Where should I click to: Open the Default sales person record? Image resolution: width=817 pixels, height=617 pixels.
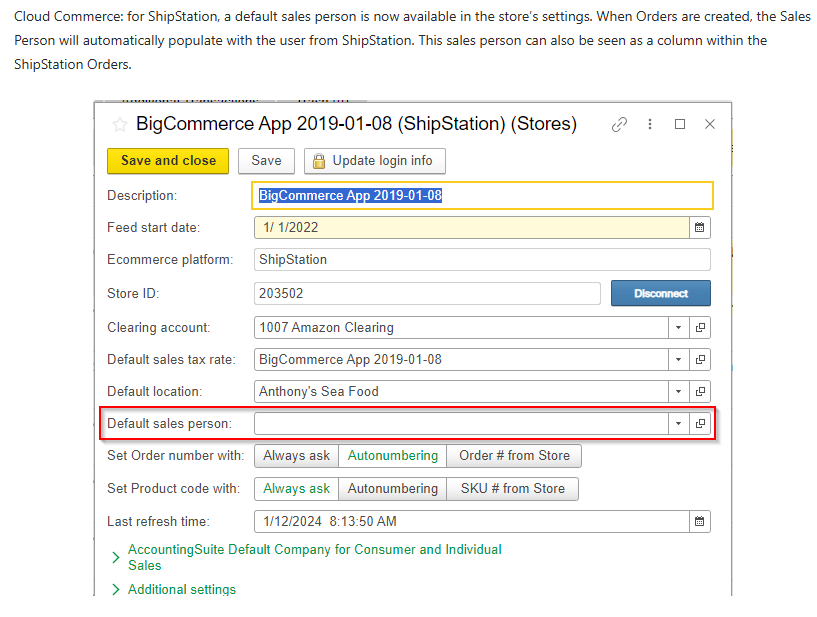point(700,424)
